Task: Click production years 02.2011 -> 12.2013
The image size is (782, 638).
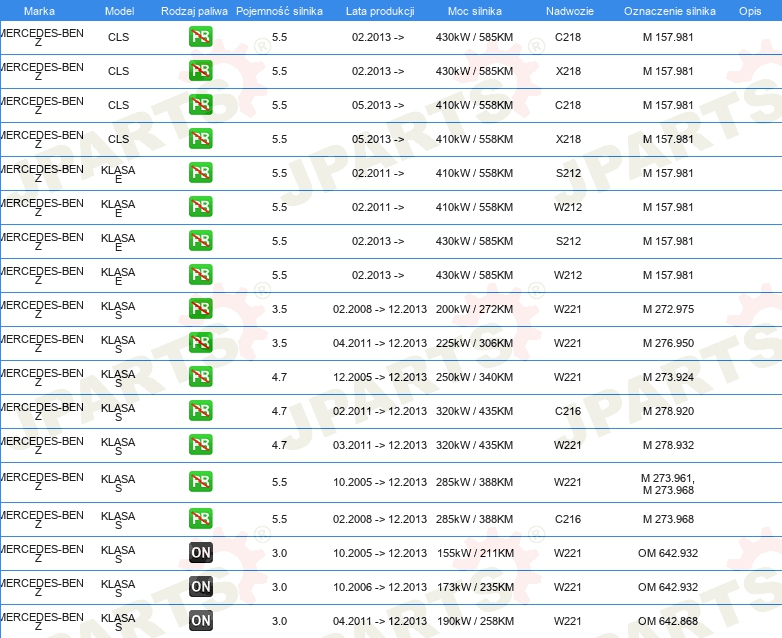Action: [x=380, y=411]
